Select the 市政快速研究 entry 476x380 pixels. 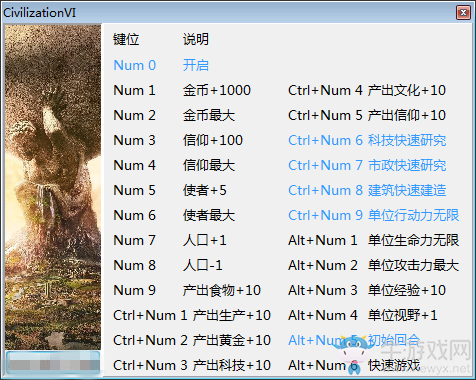click(407, 165)
